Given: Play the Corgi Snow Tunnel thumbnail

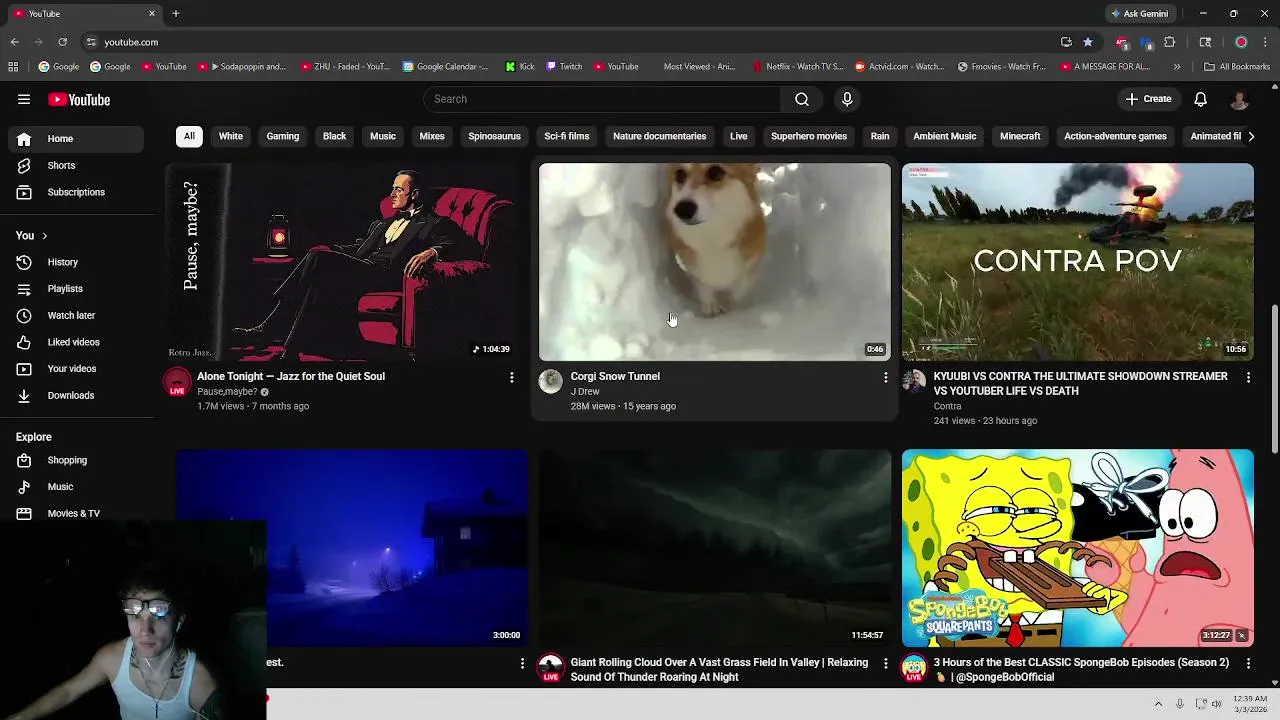Looking at the screenshot, I should 714,262.
